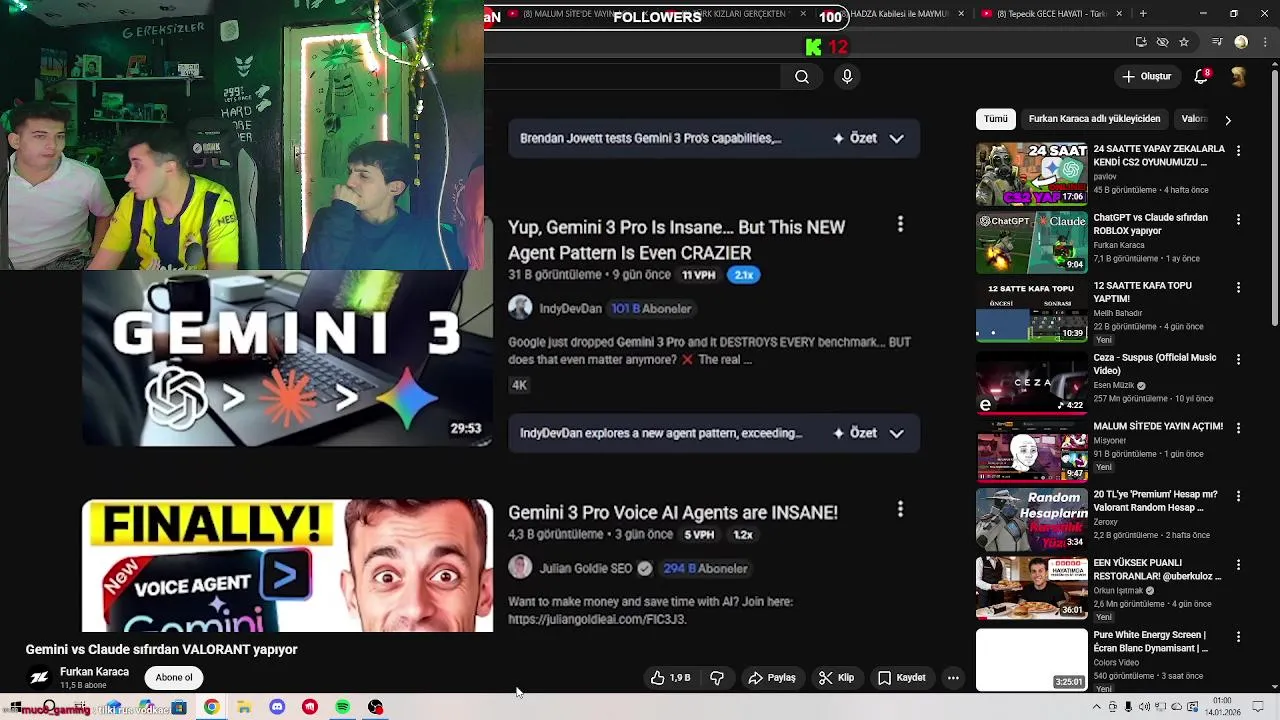Like the video with thumbs up

[x=670, y=678]
